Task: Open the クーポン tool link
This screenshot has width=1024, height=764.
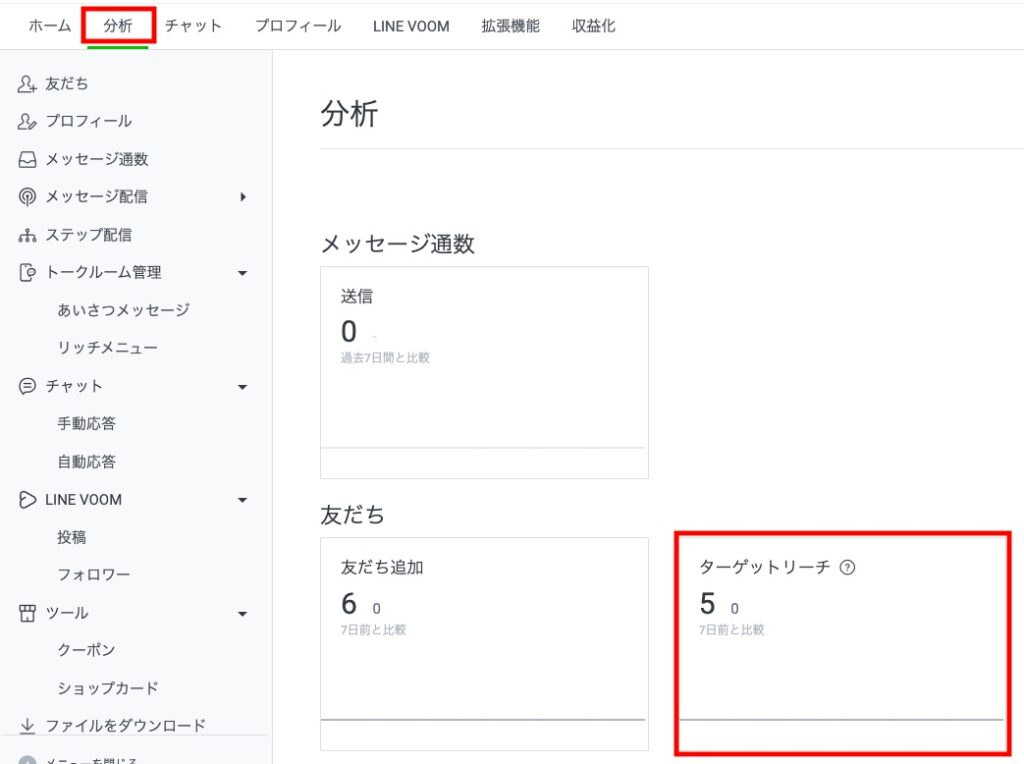Action: click(86, 651)
